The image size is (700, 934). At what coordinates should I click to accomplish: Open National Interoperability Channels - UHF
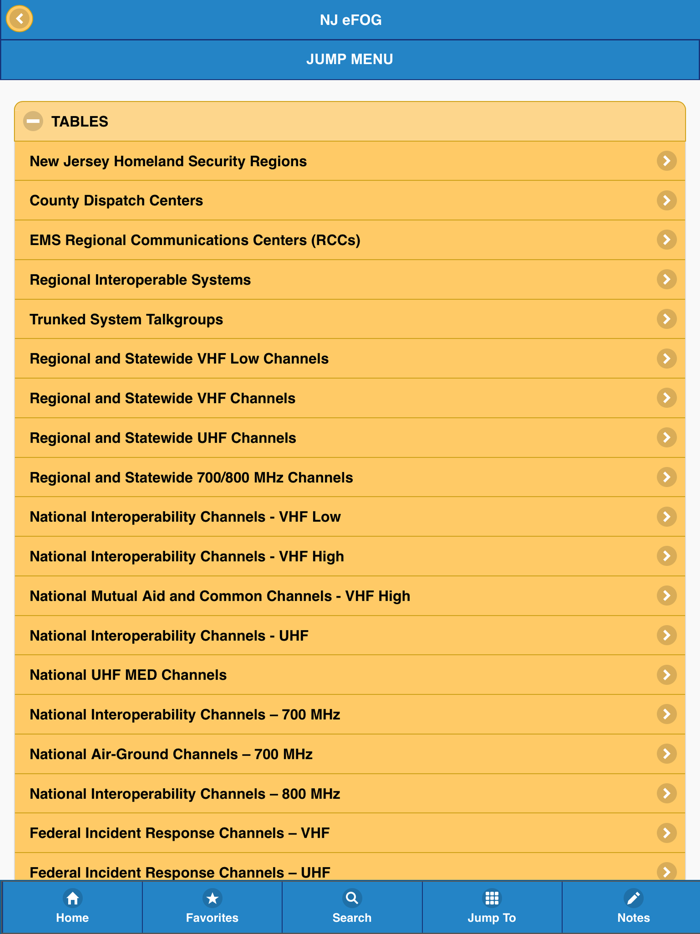click(350, 636)
